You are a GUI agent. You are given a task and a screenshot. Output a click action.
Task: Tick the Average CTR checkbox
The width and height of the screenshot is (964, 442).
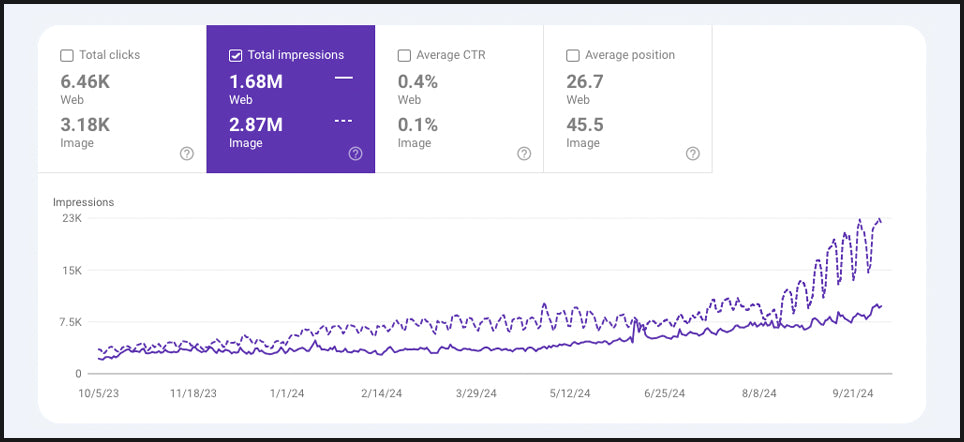[x=404, y=56]
